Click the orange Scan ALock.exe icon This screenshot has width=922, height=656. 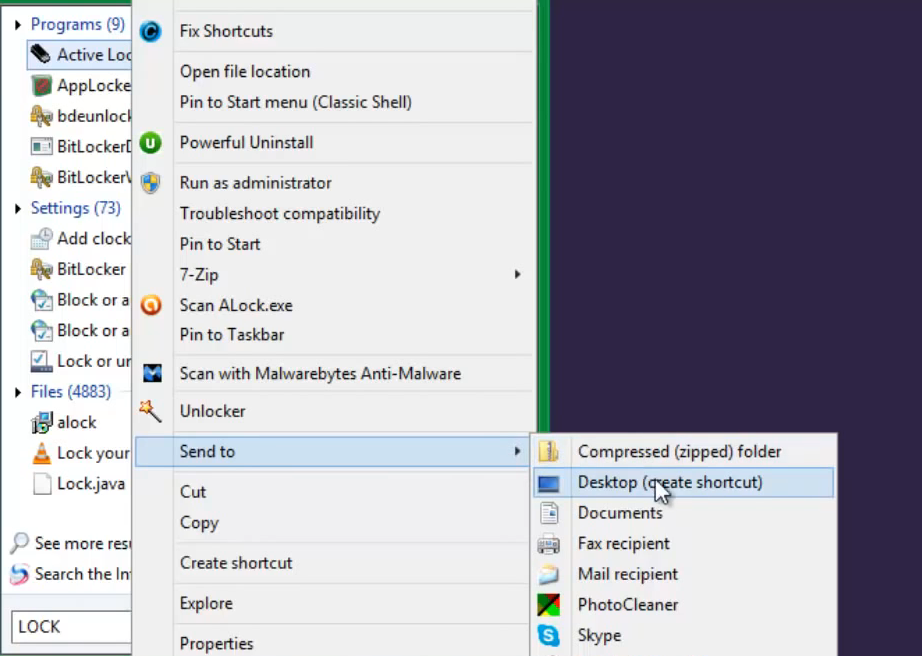pos(150,305)
